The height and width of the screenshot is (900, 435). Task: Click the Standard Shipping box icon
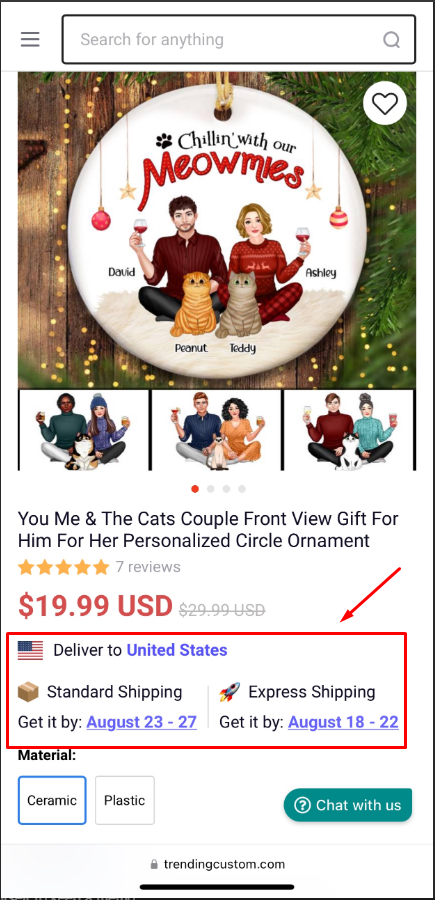28,692
